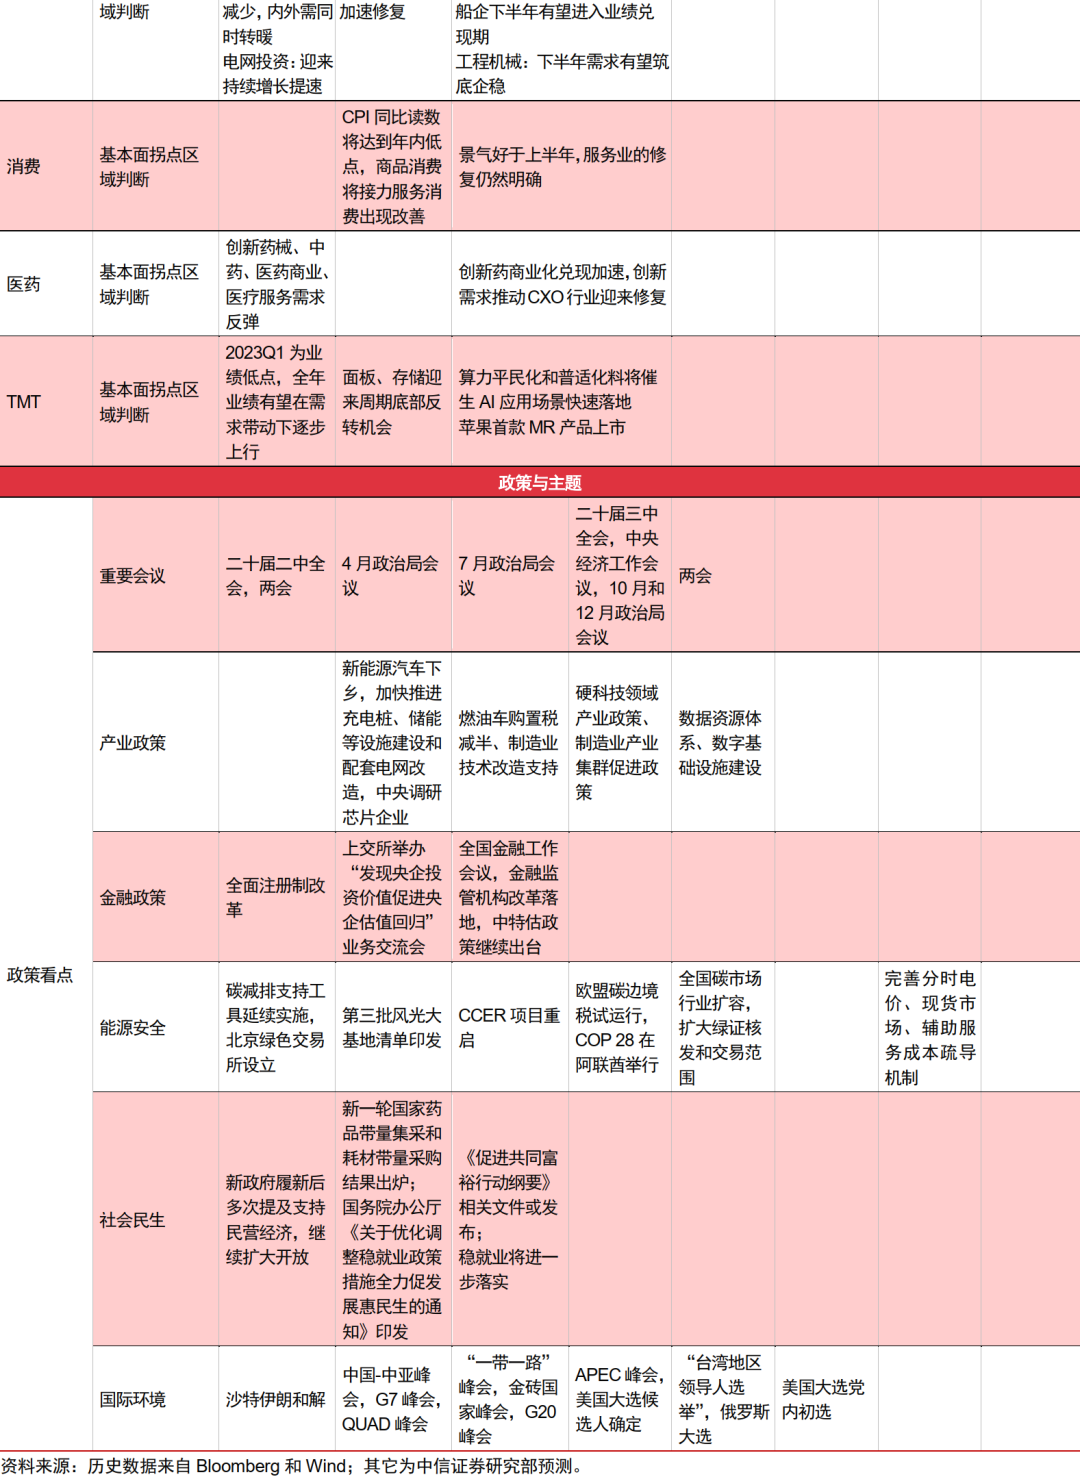
Task: Click cell starting 新能源汽车下乡
Action: (x=392, y=742)
